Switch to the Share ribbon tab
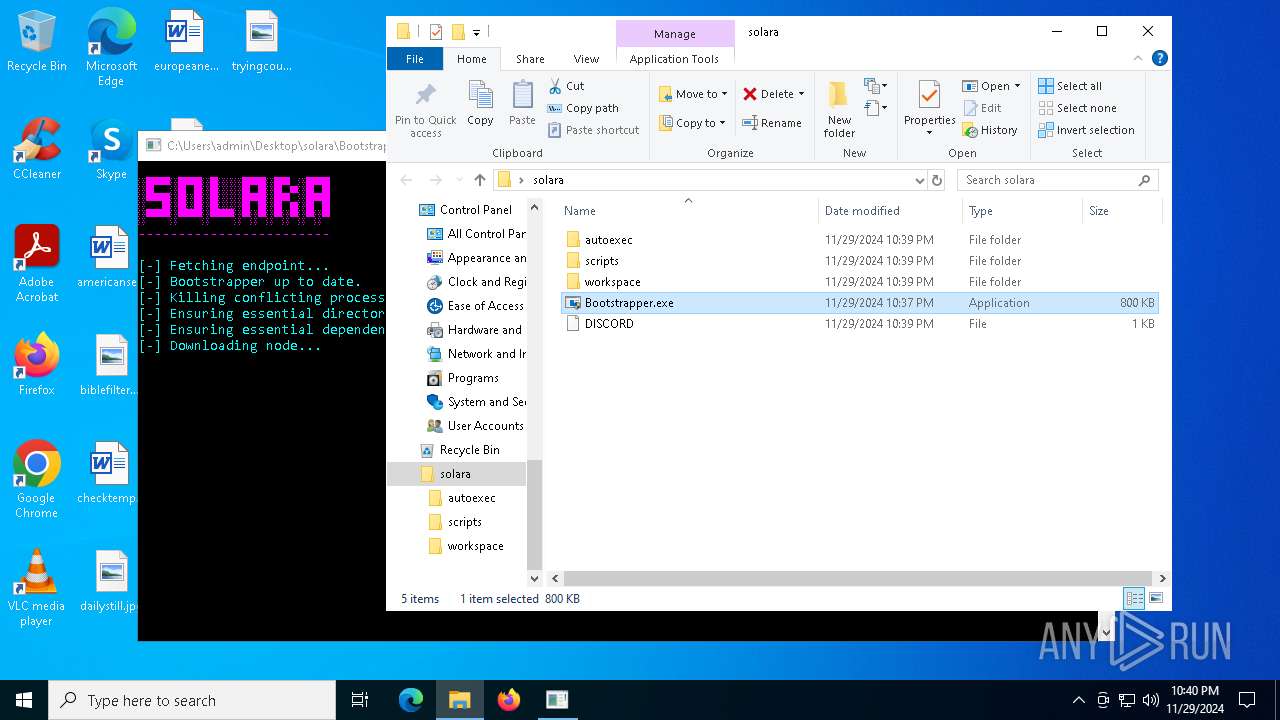This screenshot has height=720, width=1280. 530,59
